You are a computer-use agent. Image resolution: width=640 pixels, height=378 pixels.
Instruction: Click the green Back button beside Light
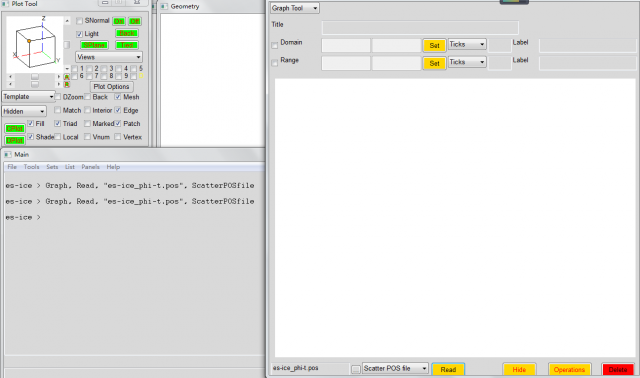coord(127,33)
